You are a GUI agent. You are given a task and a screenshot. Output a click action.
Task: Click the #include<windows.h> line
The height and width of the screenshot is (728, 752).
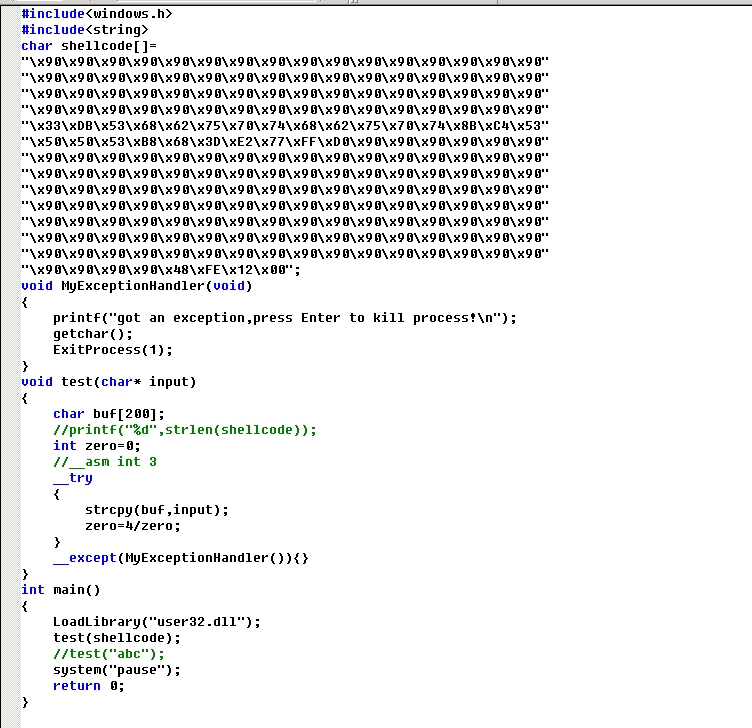tap(96, 14)
